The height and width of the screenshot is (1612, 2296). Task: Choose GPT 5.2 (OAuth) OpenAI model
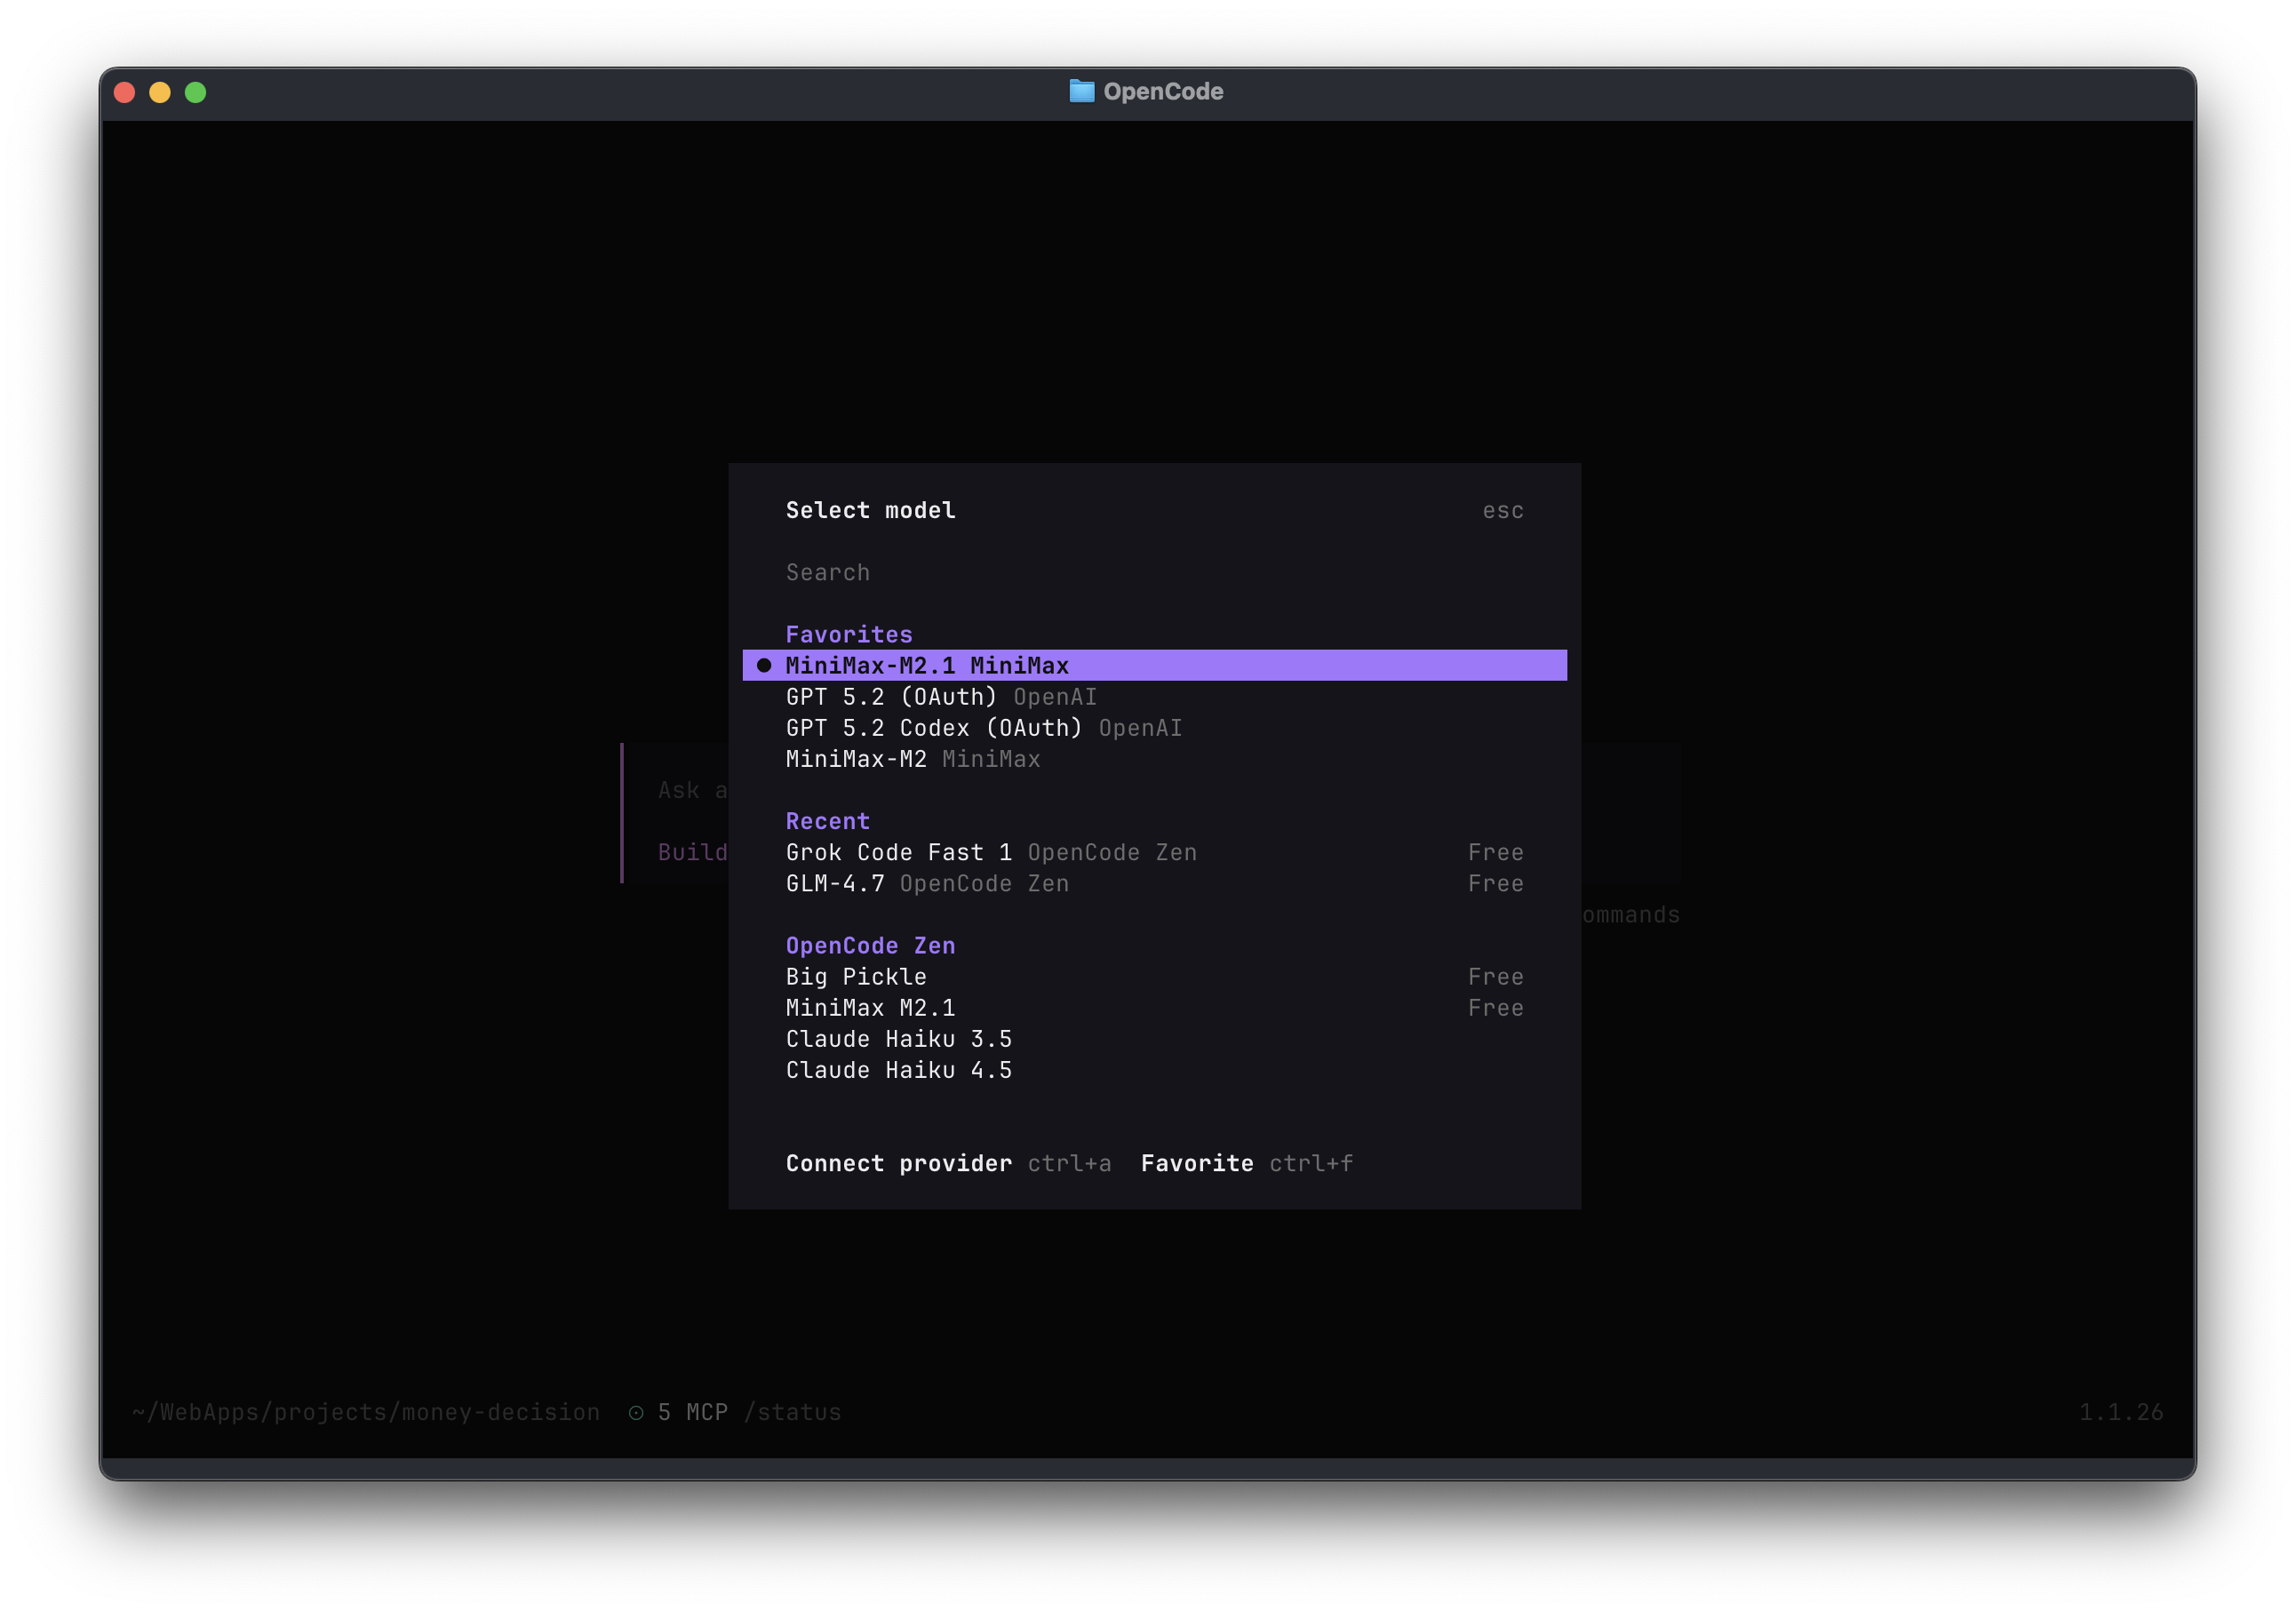coord(1154,696)
